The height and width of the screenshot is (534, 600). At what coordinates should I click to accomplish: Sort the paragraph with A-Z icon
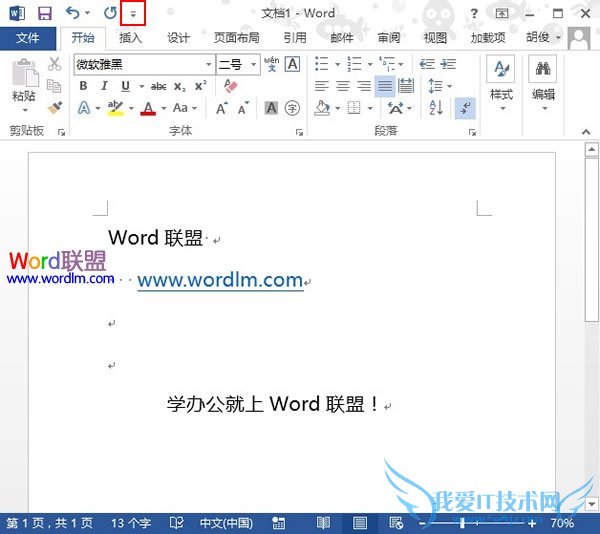tap(436, 108)
